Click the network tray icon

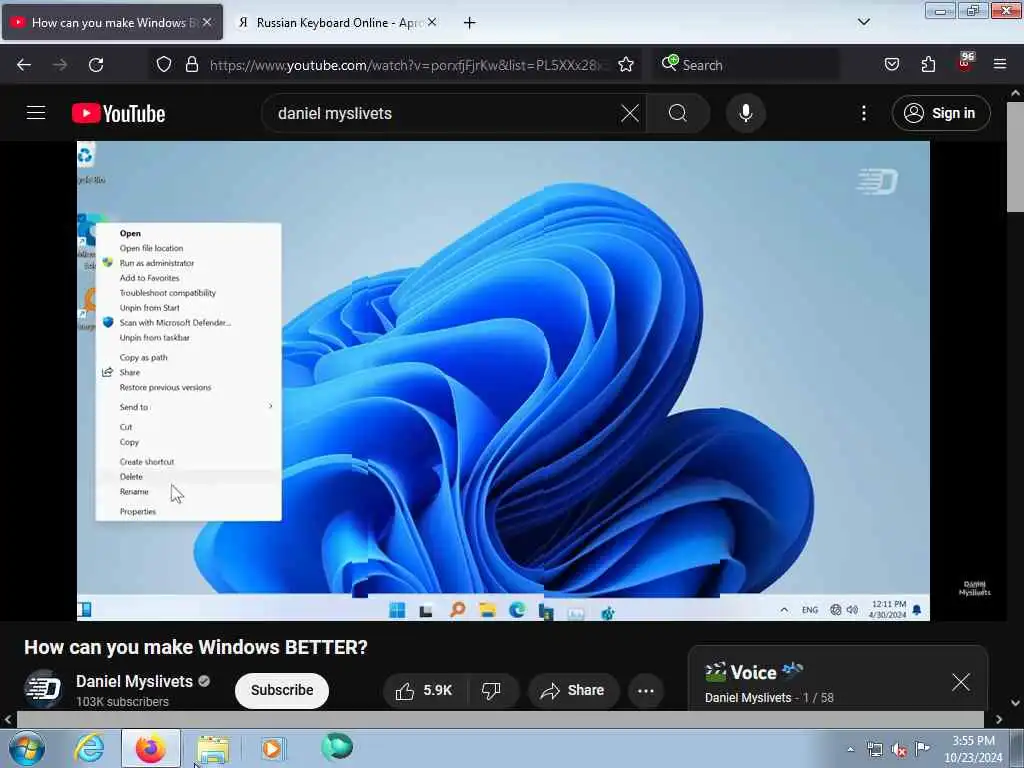pos(874,750)
